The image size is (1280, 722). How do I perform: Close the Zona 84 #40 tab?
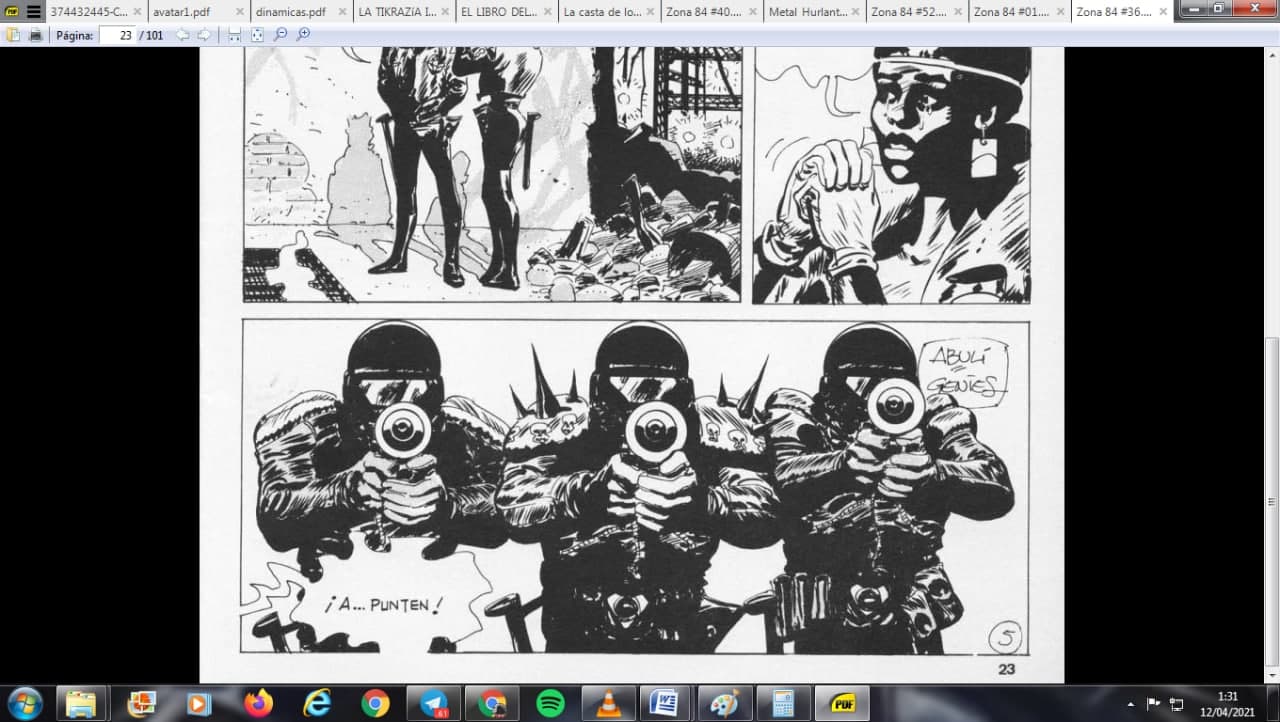[x=753, y=13]
